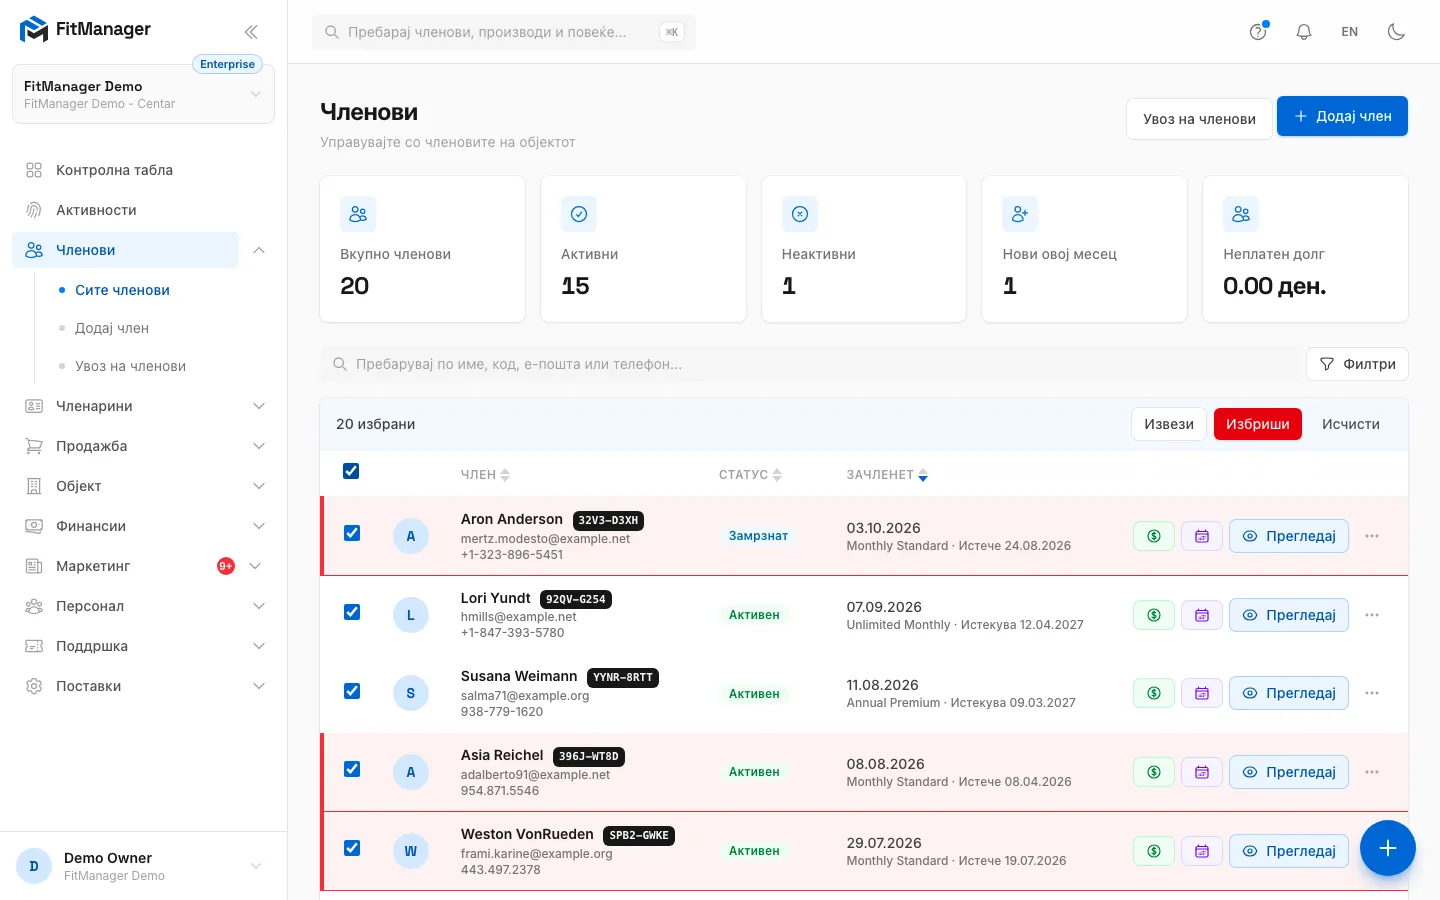Open the help question-mark icon
Viewport: 1440px width, 900px height.
1258,32
